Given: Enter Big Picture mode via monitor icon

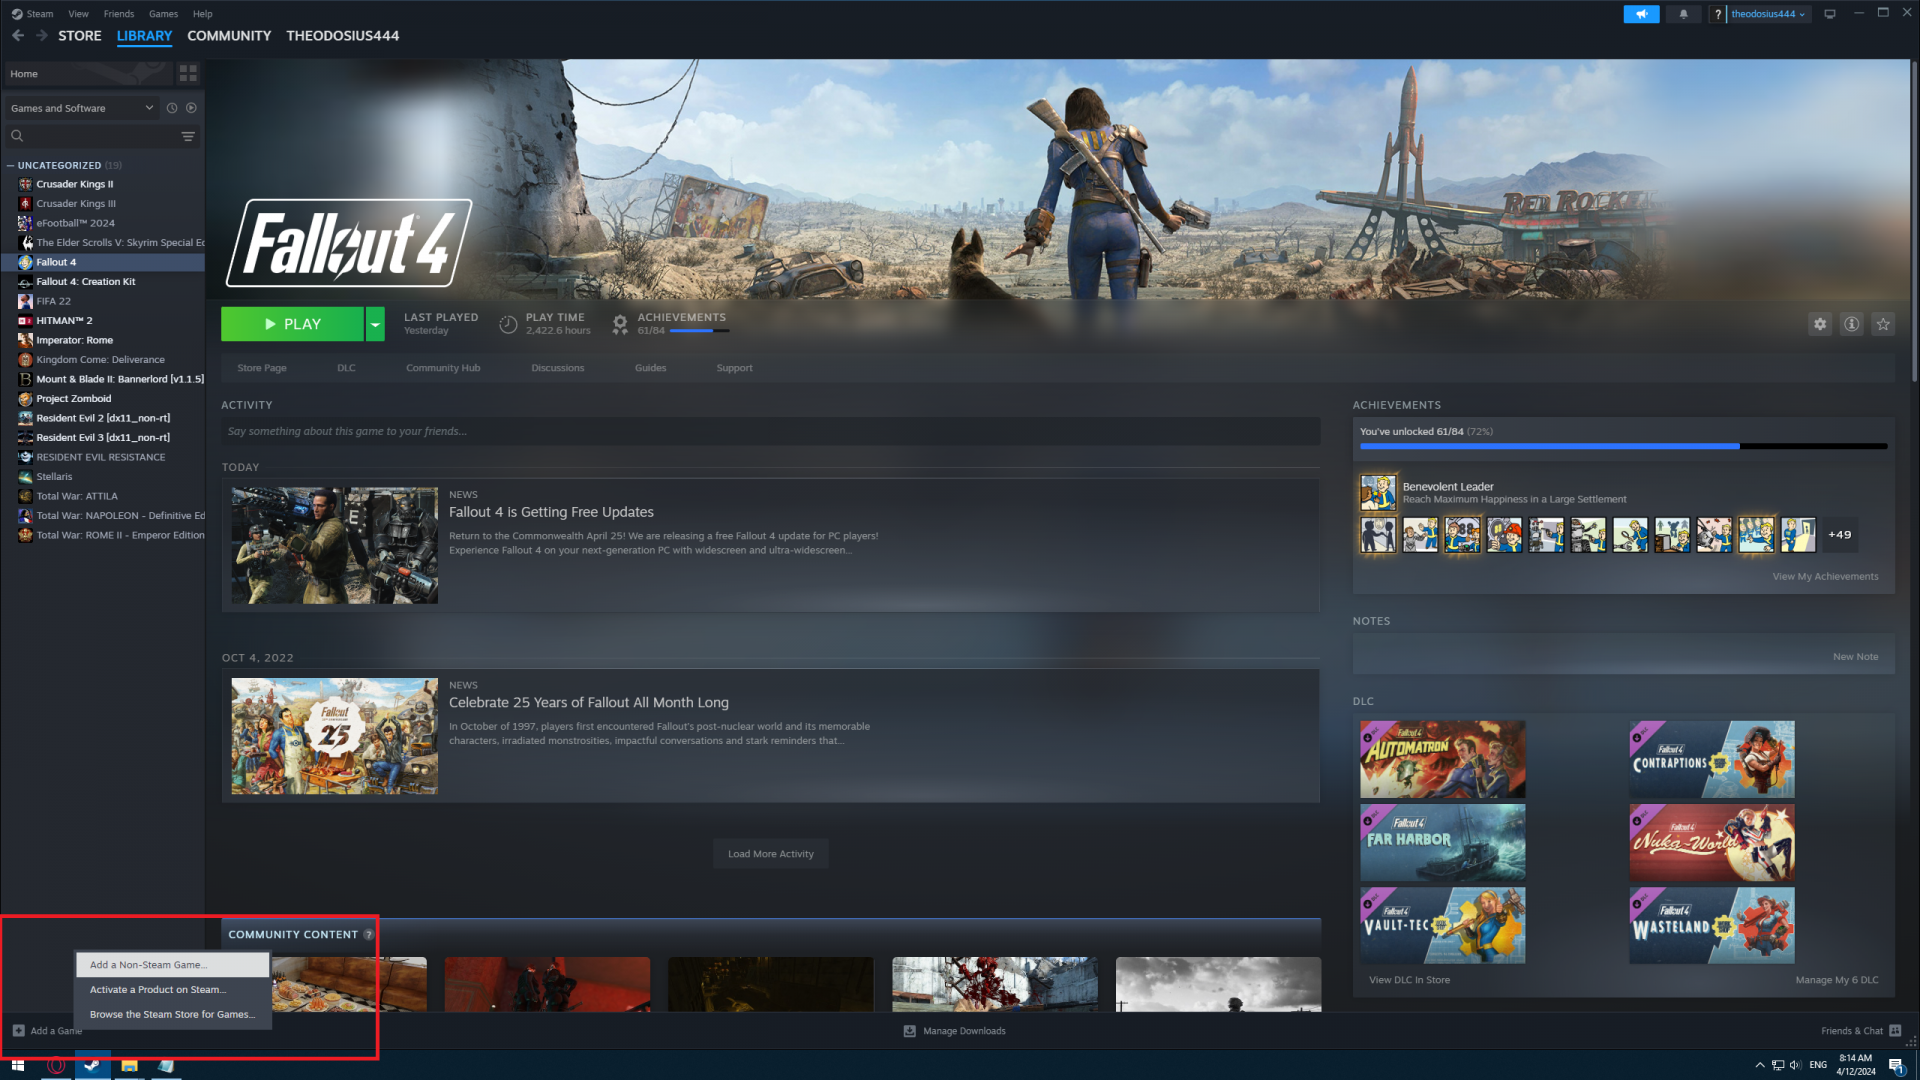Looking at the screenshot, I should coord(1830,14).
